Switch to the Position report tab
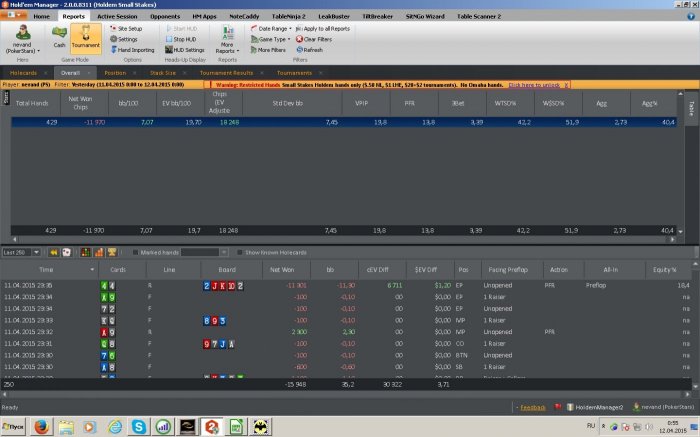Screen dimensions: 700x437 pos(115,73)
